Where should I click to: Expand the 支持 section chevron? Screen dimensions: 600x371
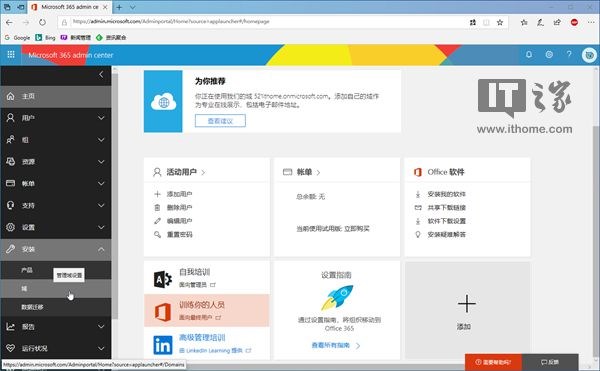coord(101,205)
